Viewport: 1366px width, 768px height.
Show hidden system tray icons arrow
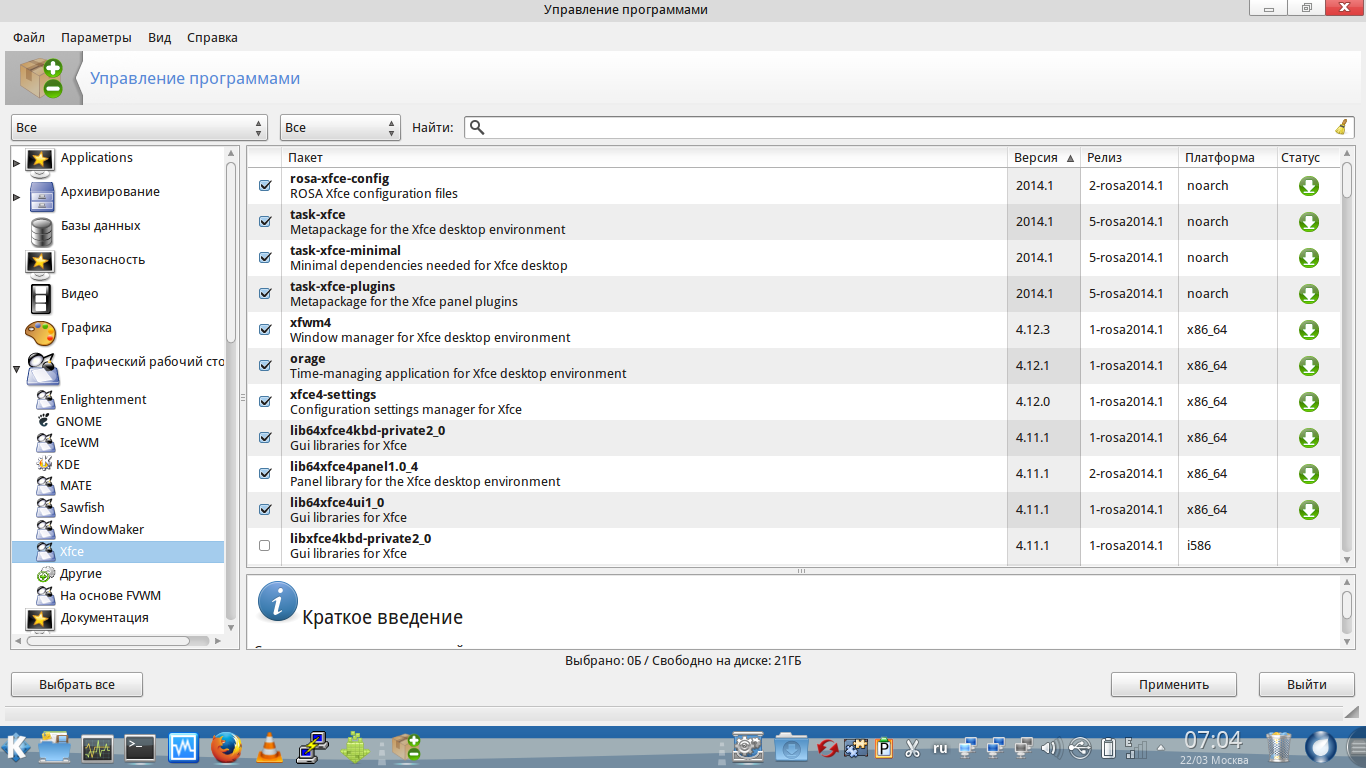tap(1162, 747)
